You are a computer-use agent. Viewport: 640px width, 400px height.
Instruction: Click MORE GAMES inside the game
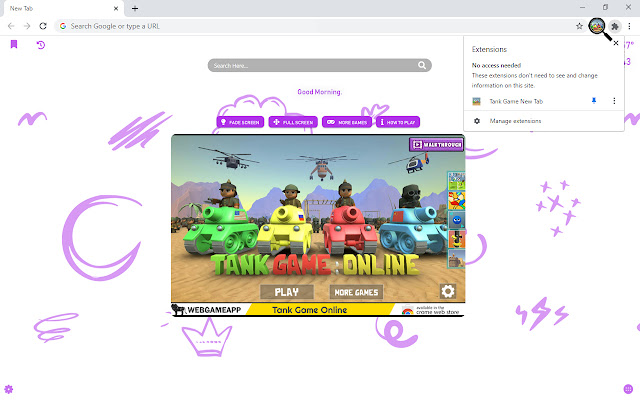[x=356, y=292]
